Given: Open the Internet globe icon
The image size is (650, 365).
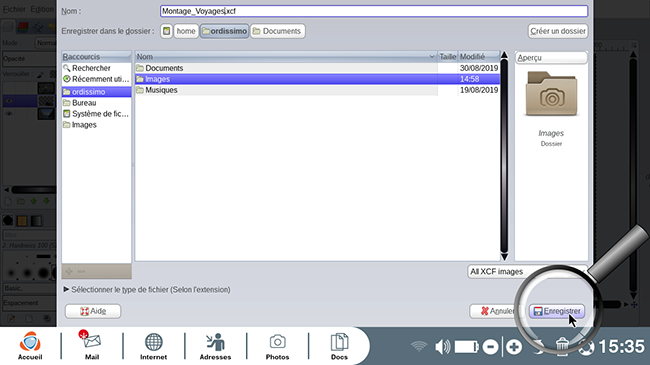Looking at the screenshot, I should pyautogui.click(x=153, y=346).
